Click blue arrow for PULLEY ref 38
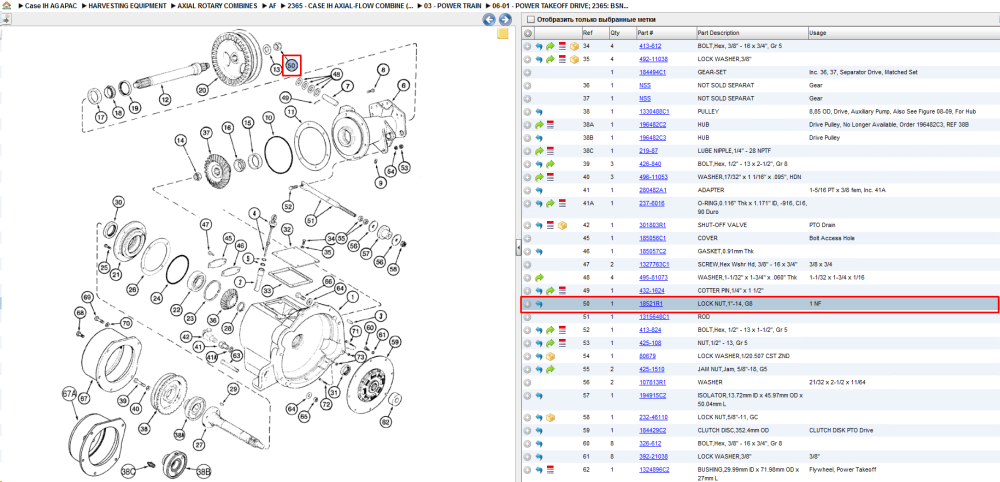This screenshot has width=1000, height=482. coord(539,112)
